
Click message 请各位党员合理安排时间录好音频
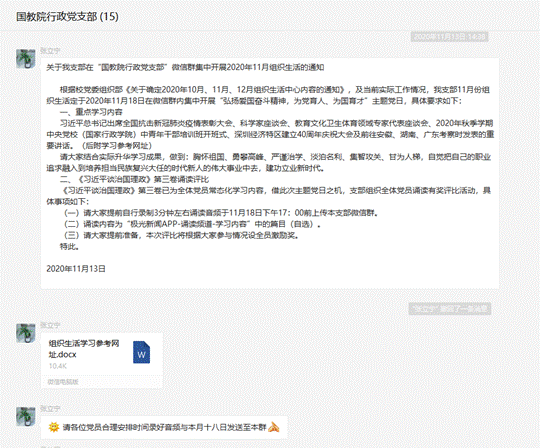pos(165,427)
